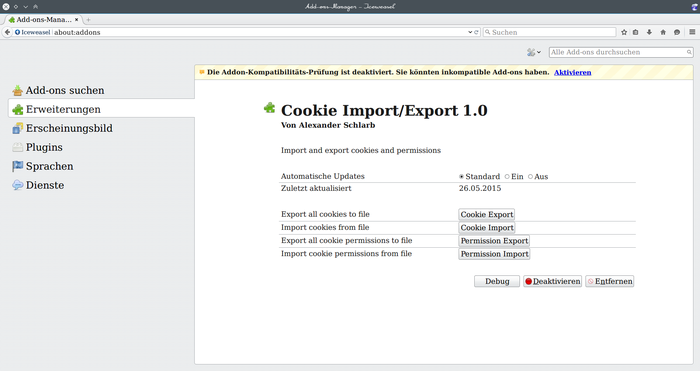Viewport: 700px width, 371px height.
Task: Click the Permission Export button
Action: click(x=494, y=241)
